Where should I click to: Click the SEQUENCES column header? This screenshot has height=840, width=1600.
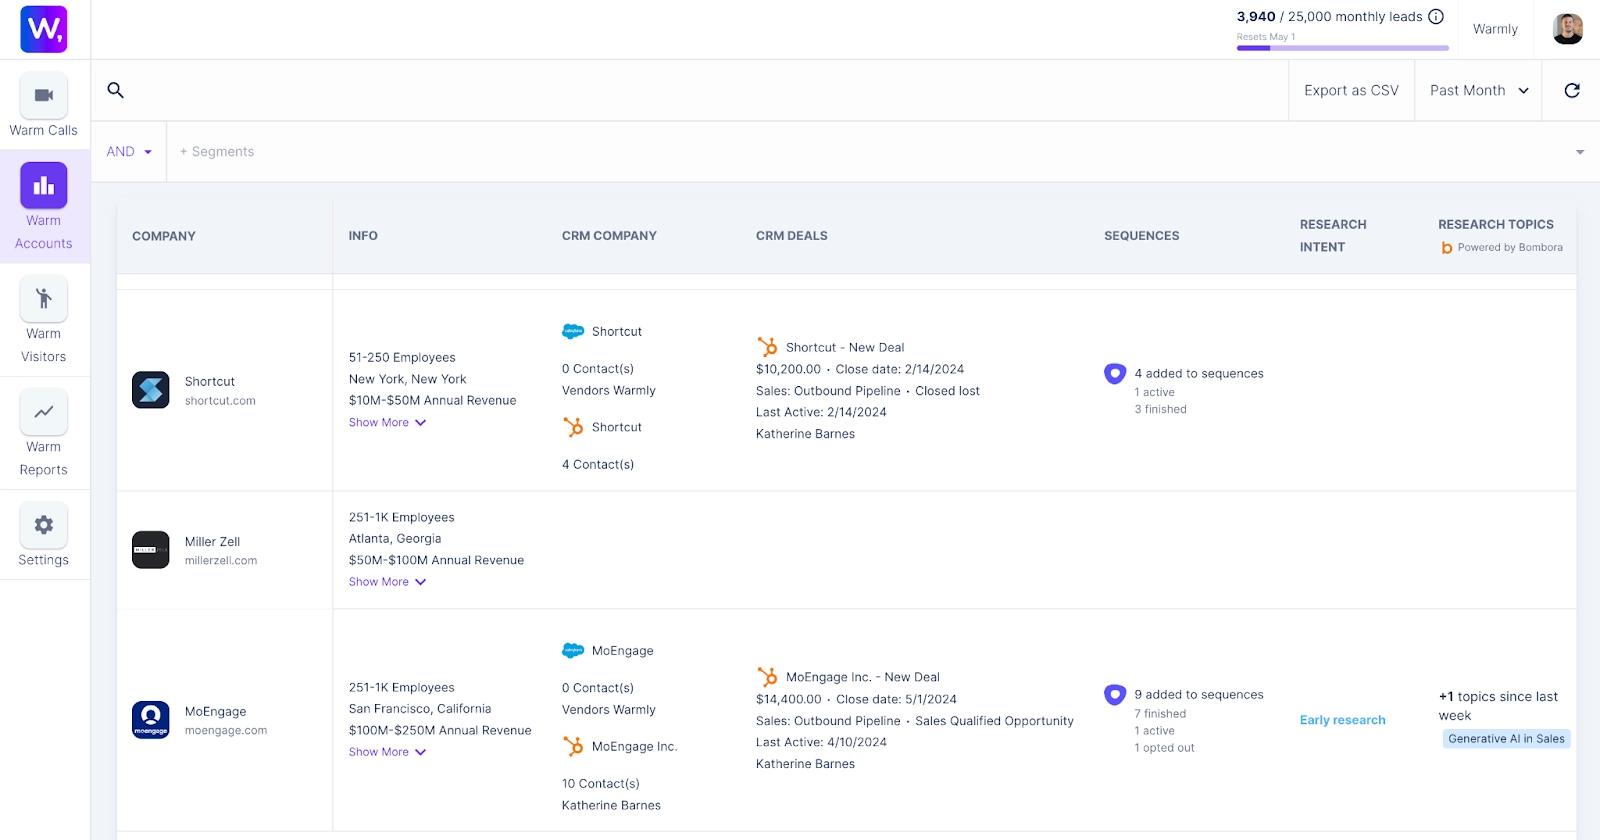point(1142,236)
